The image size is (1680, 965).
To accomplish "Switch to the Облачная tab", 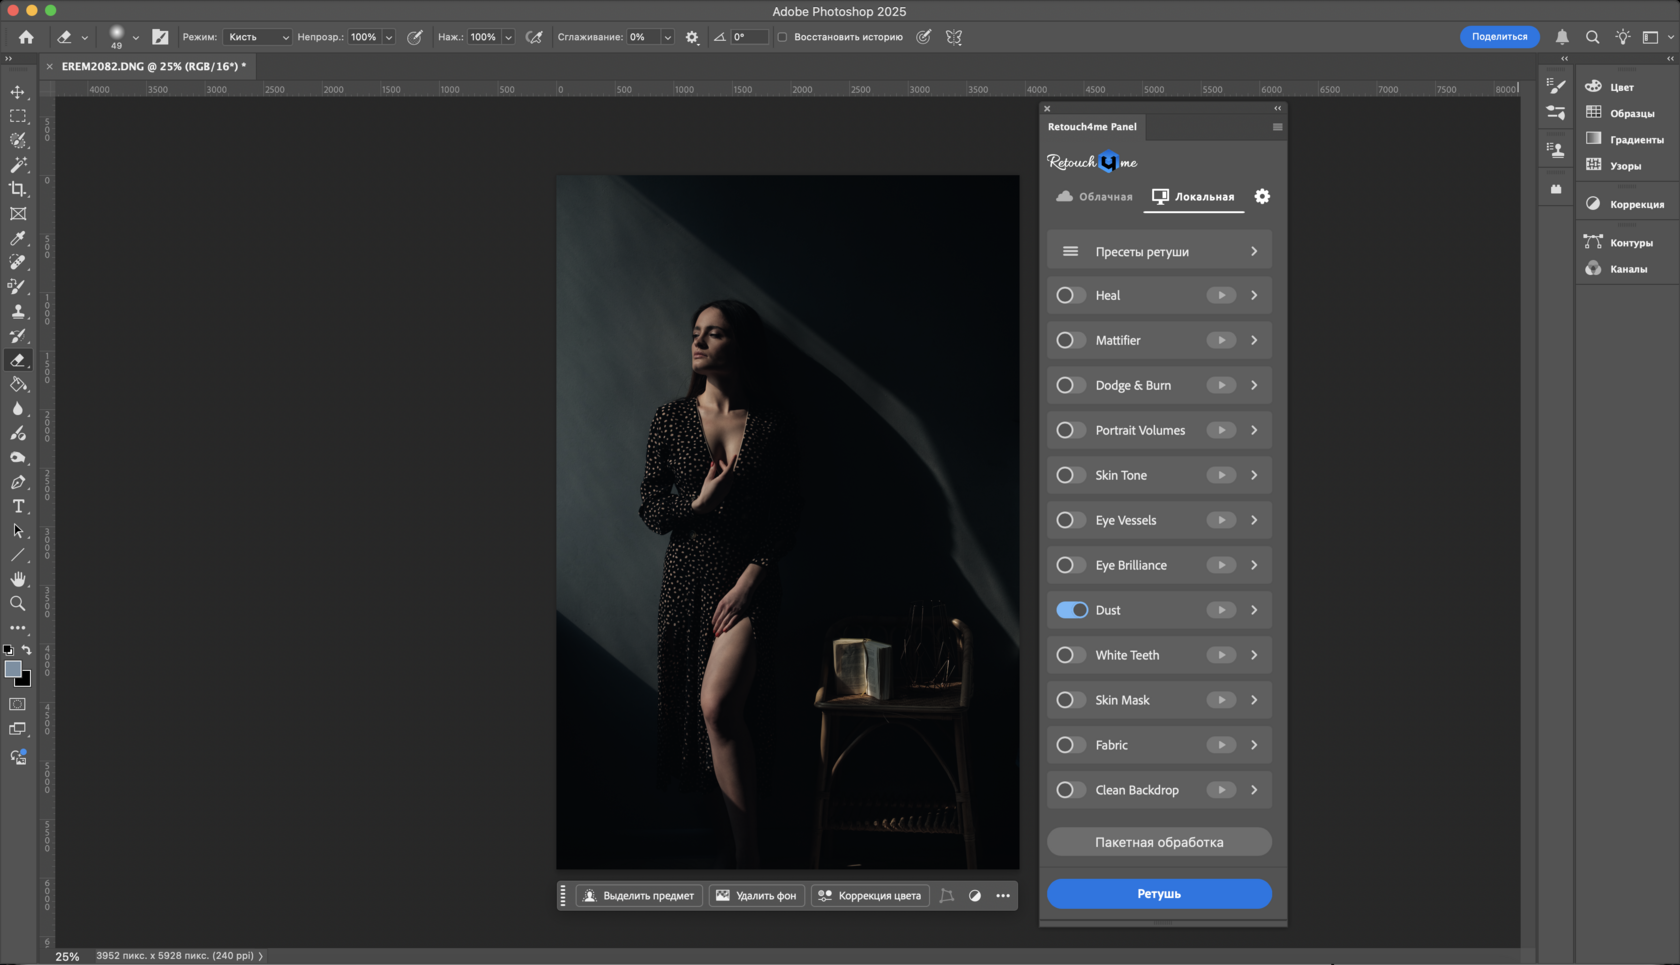I will tap(1094, 197).
